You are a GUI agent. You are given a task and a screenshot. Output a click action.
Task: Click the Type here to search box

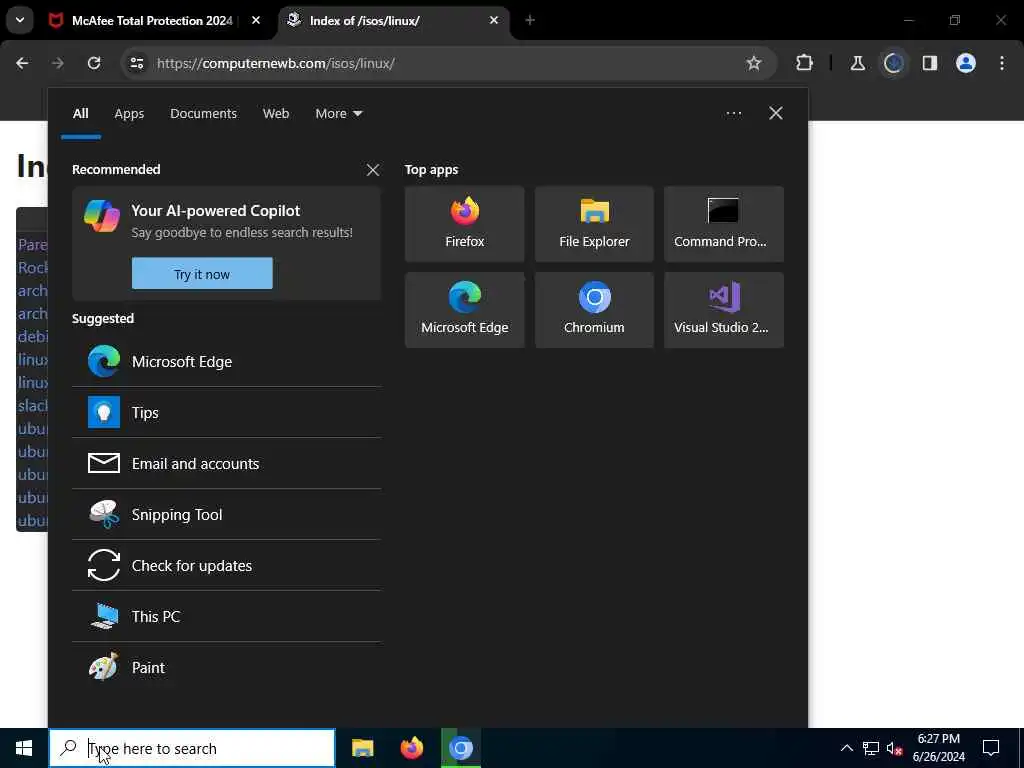(x=192, y=748)
